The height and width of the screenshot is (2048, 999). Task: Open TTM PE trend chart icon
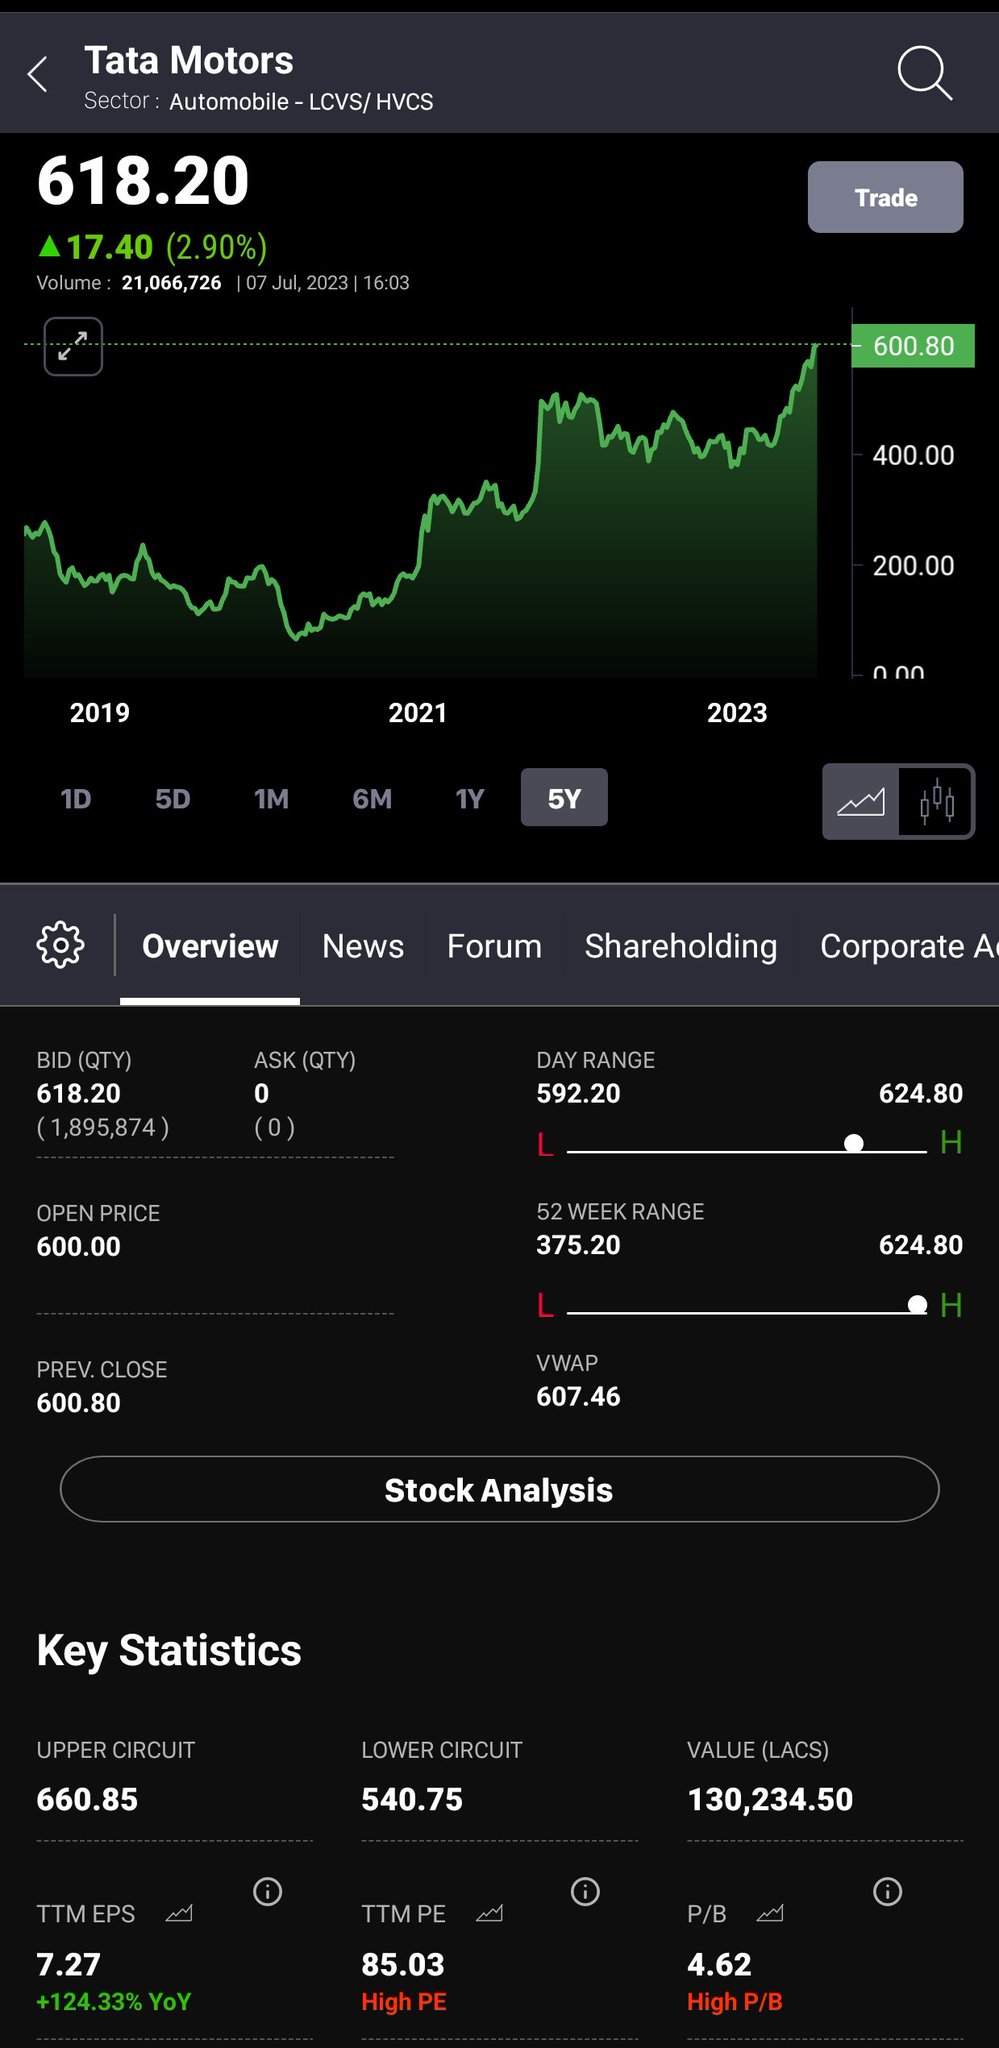coord(490,1914)
